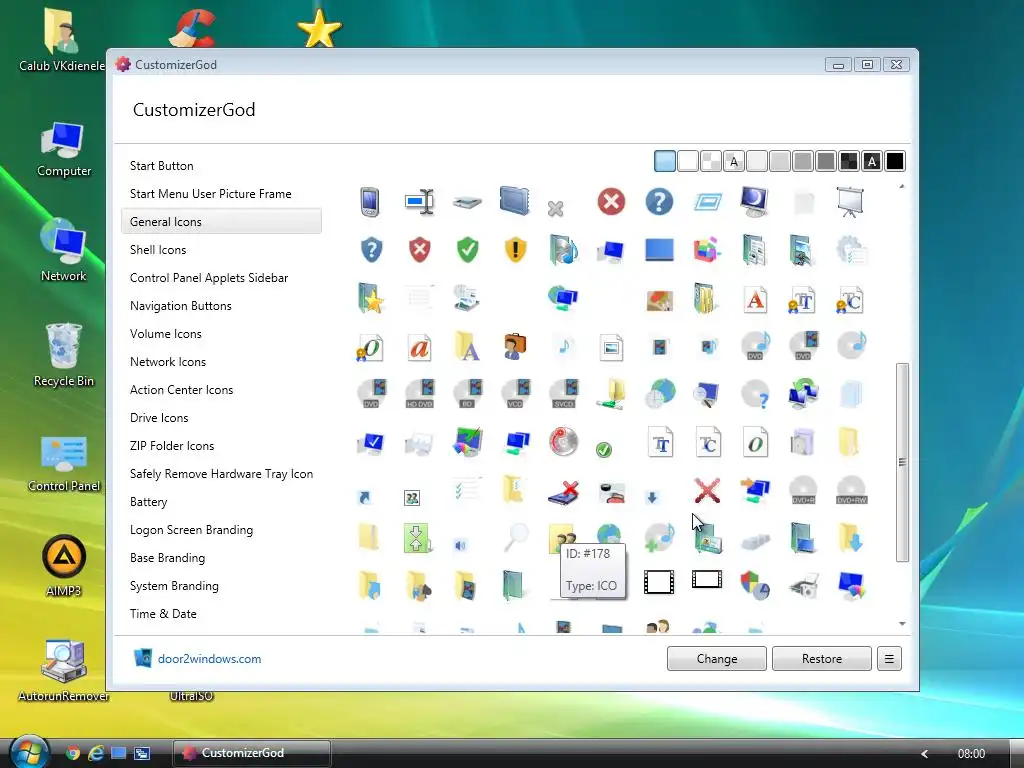1024x768 pixels.
Task: Open System Branding category
Action: (x=174, y=586)
